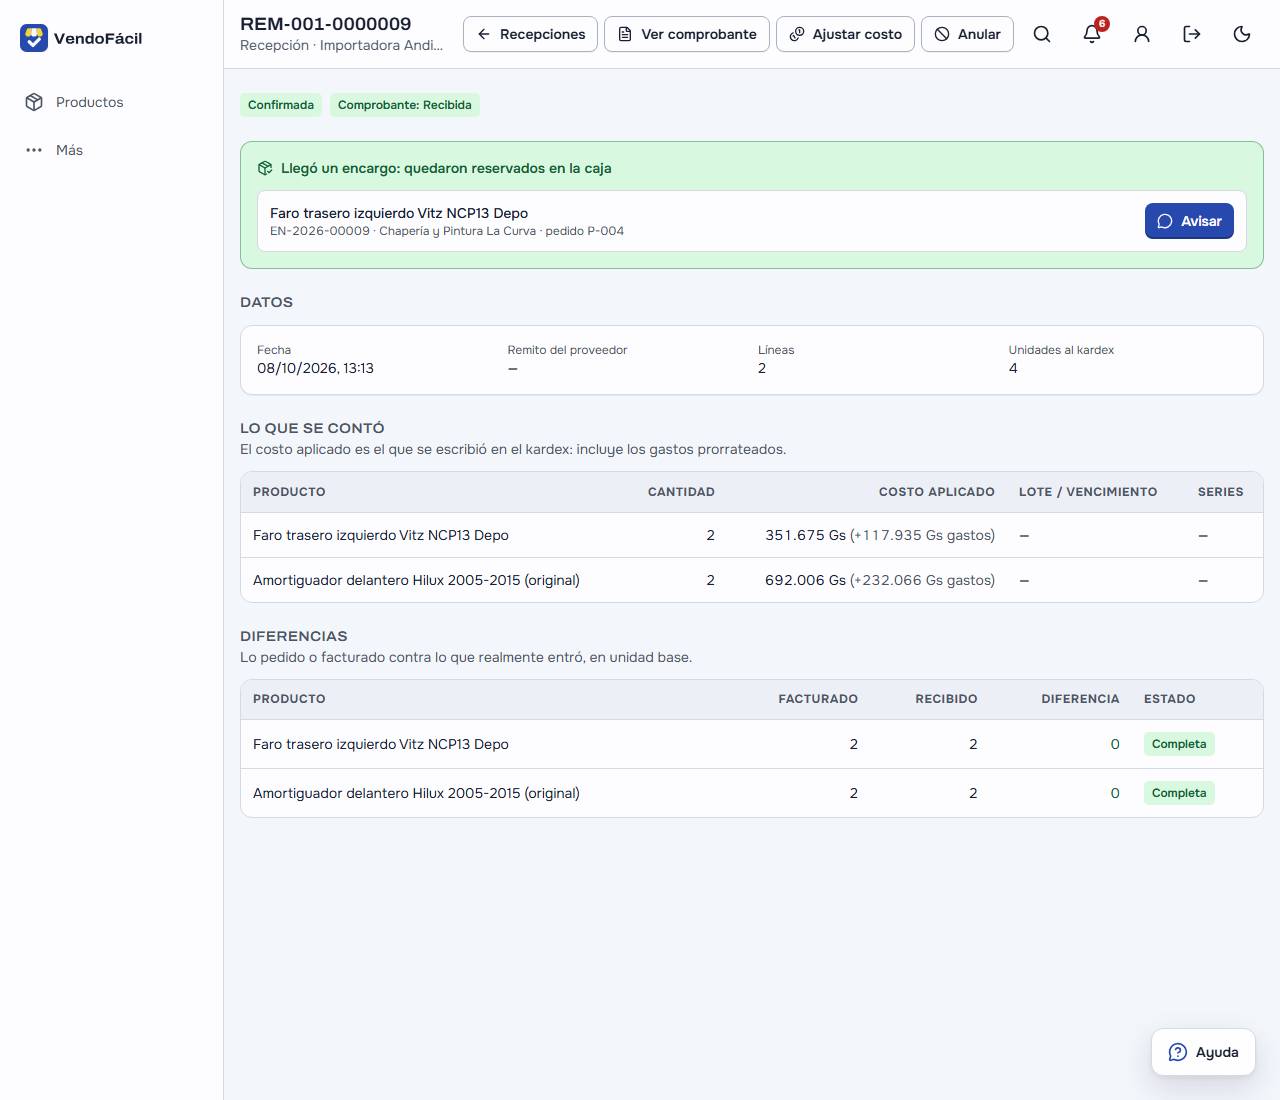Image resolution: width=1280 pixels, height=1100 pixels.
Task: Click the Comprobante: Recibida badge
Action: tap(405, 105)
